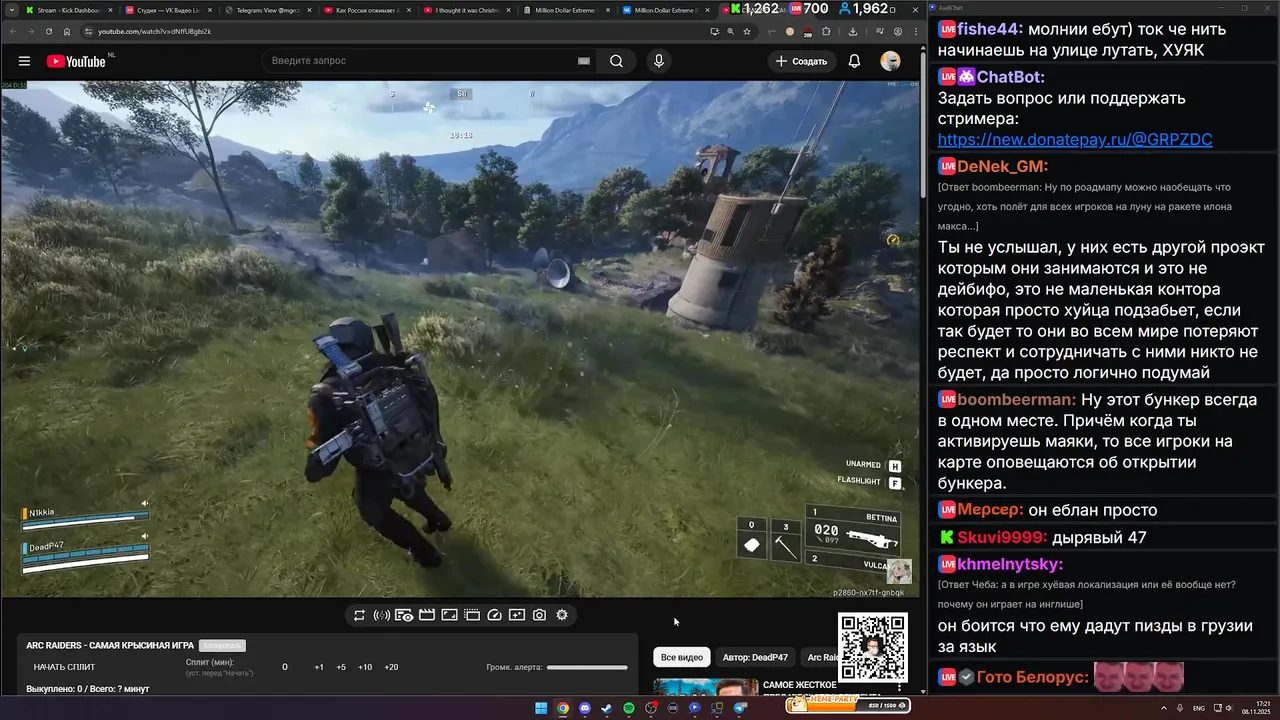The height and width of the screenshot is (720, 1280).
Task: Open the Chrome three-dot menu
Action: click(916, 31)
